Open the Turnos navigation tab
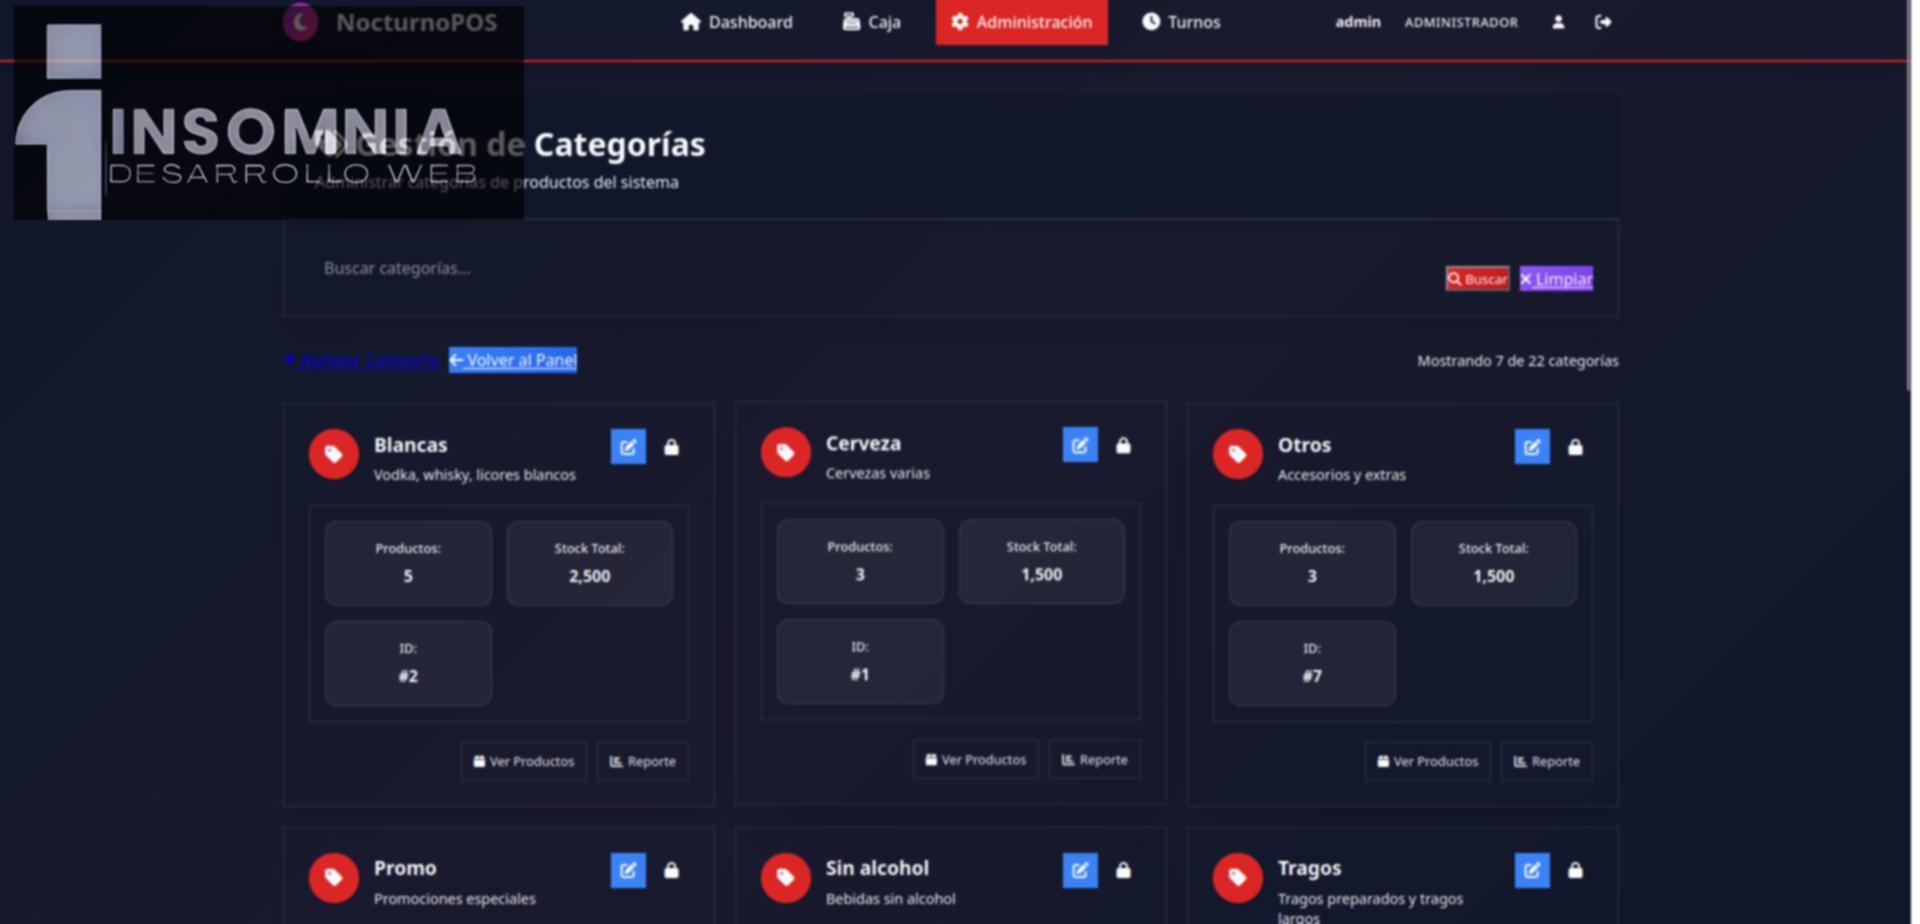 [1181, 22]
